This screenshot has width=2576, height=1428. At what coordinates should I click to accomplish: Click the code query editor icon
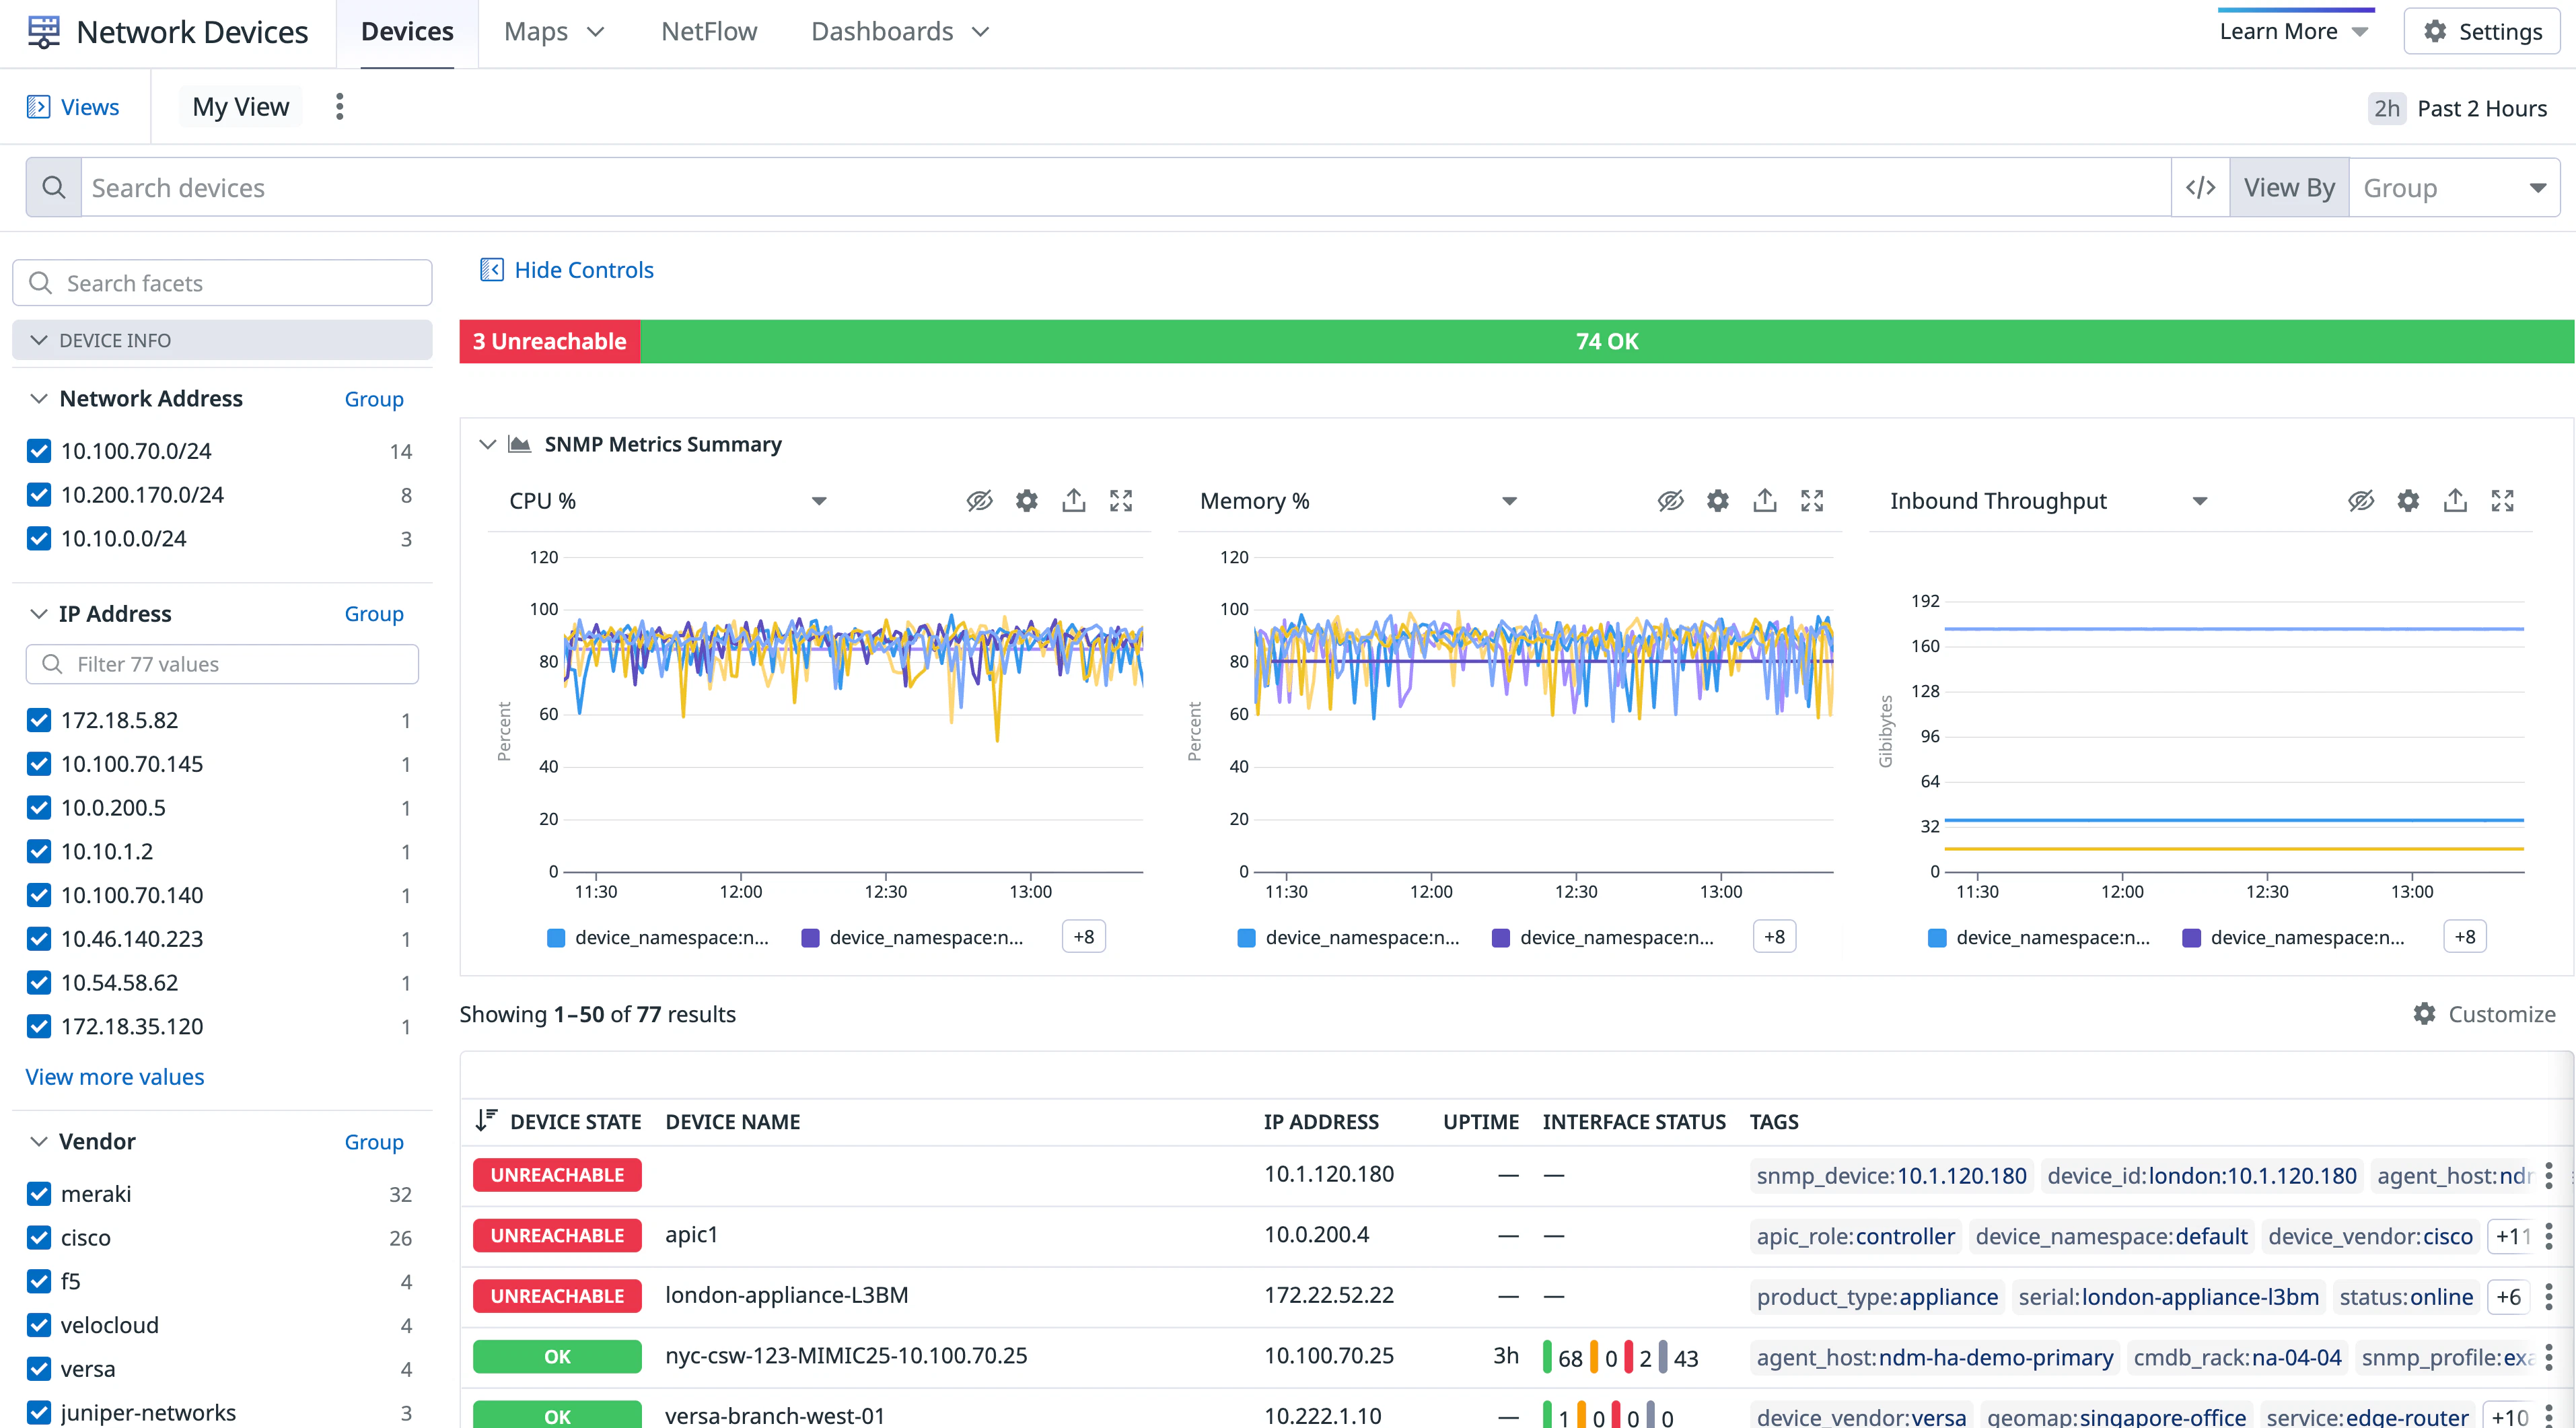tap(2200, 188)
